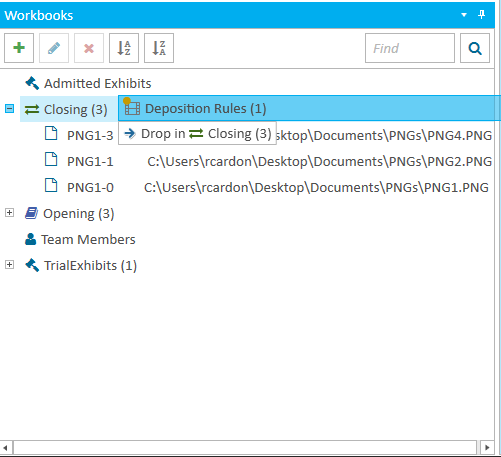The height and width of the screenshot is (457, 501).
Task: Click the red X delete icon
Action: point(89,48)
